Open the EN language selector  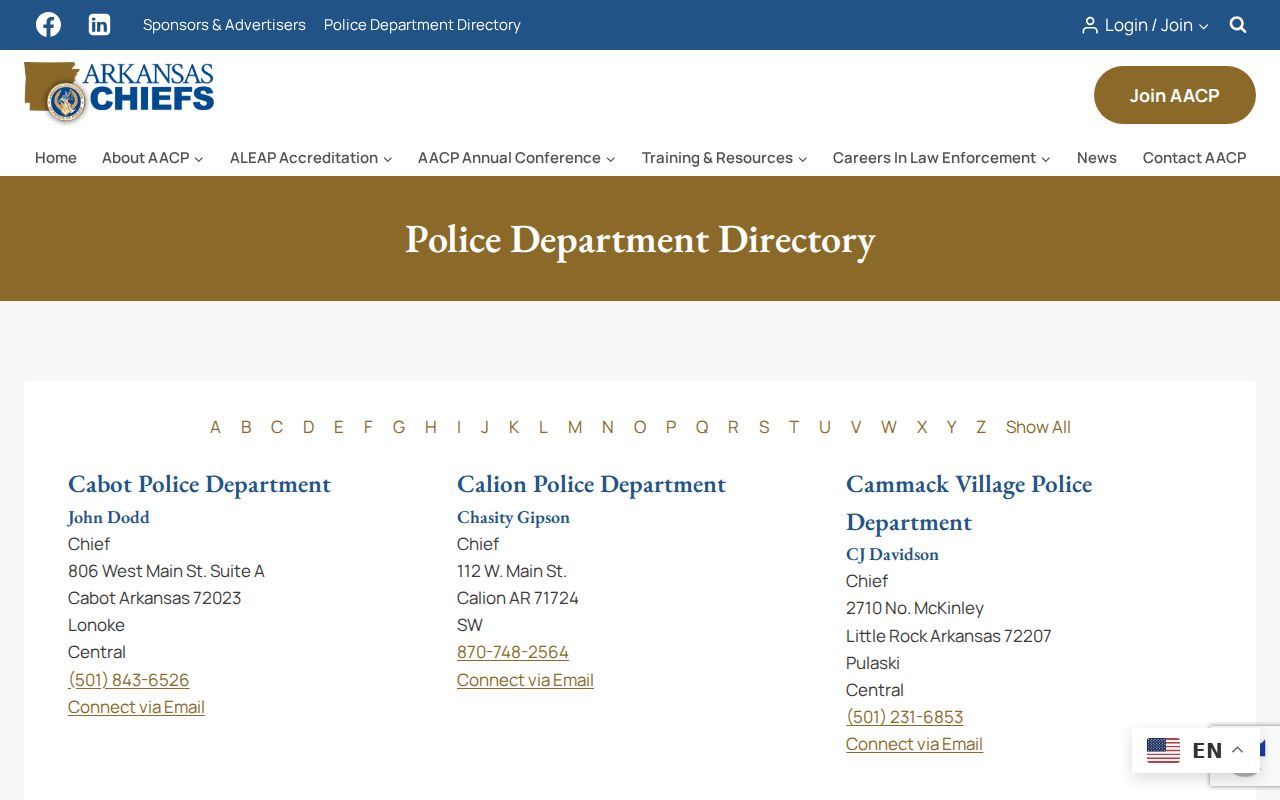(1195, 750)
